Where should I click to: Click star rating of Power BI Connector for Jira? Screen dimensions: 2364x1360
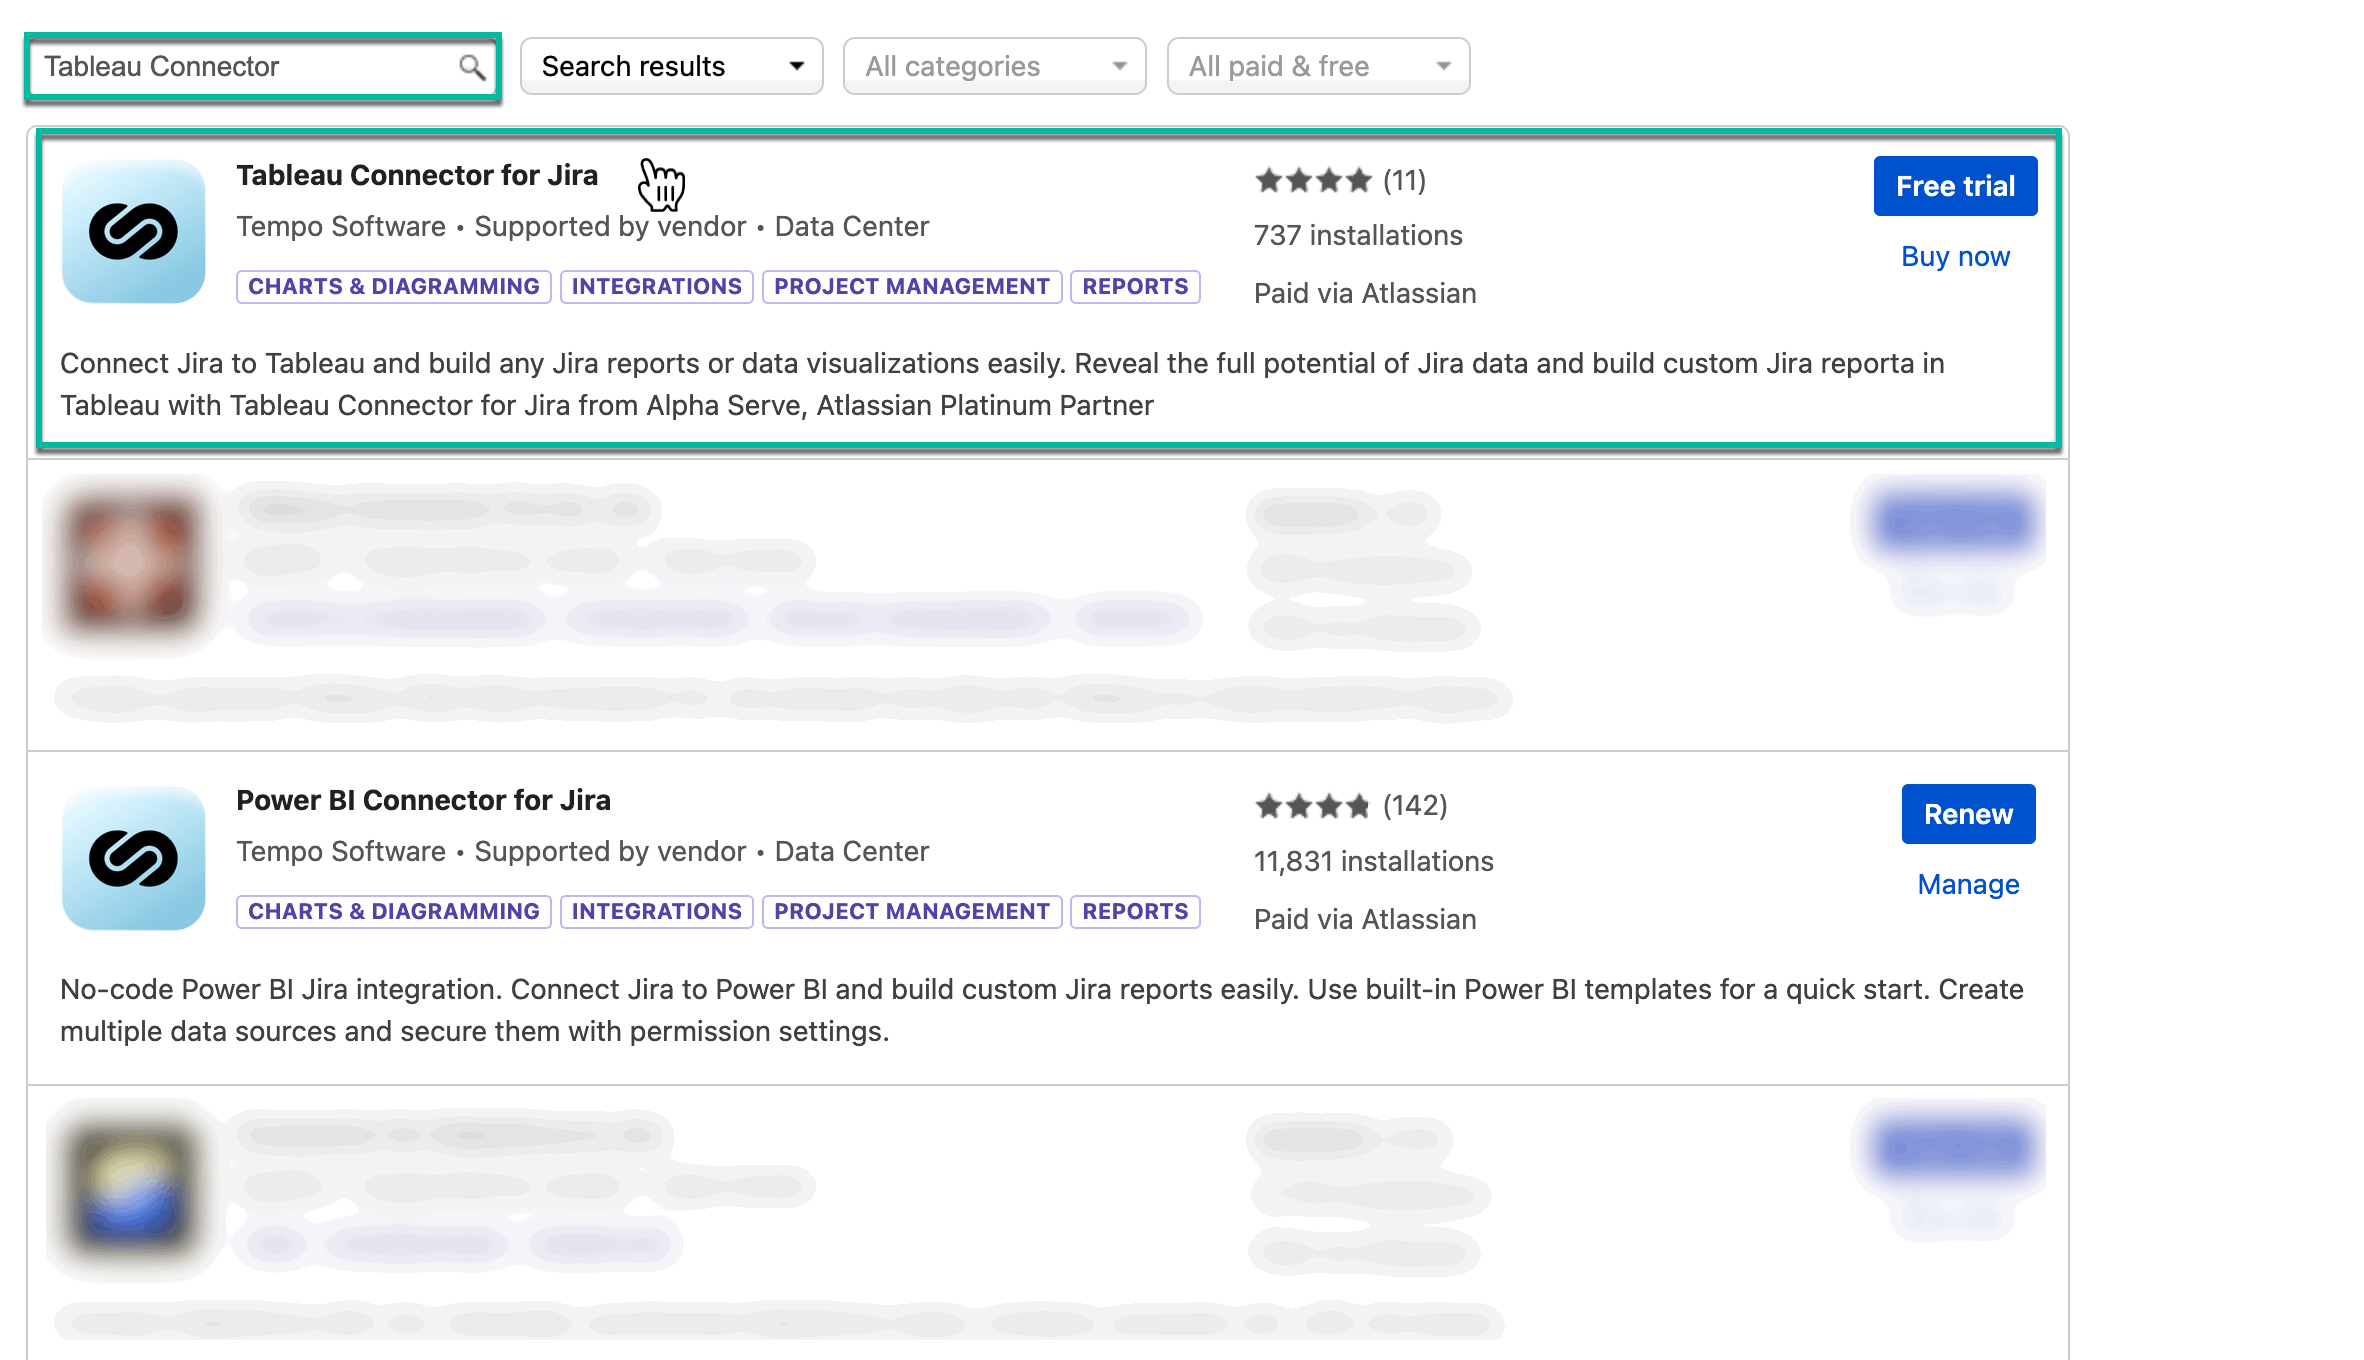(x=1313, y=806)
